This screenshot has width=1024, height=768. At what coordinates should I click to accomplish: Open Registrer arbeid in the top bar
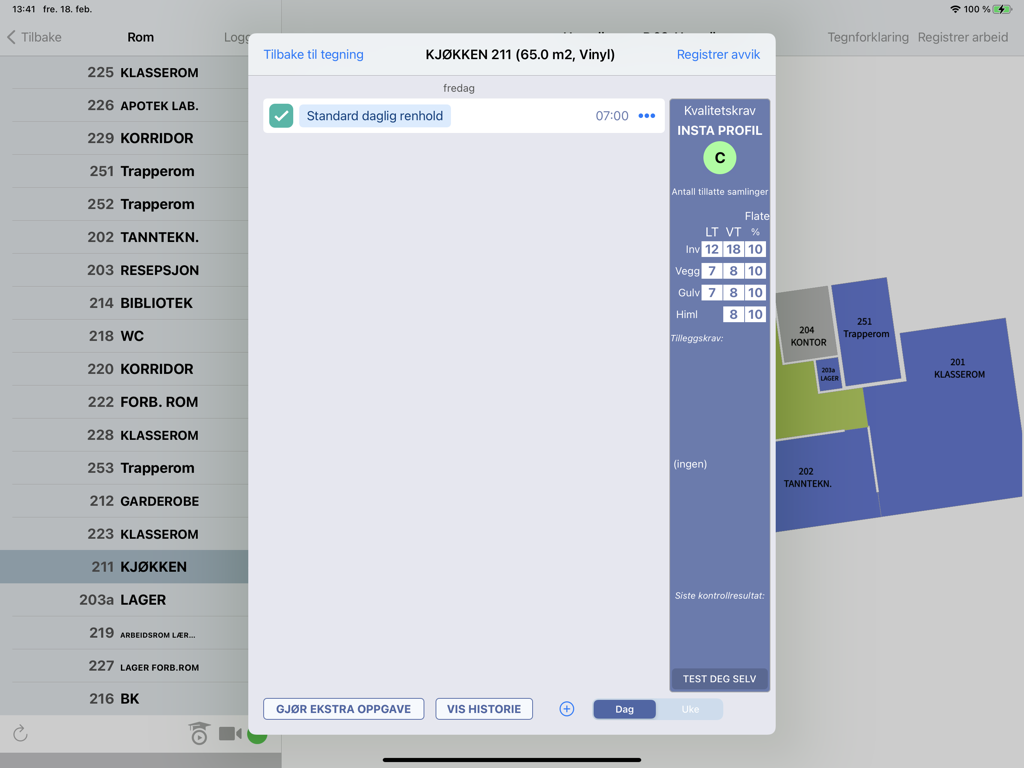point(962,37)
